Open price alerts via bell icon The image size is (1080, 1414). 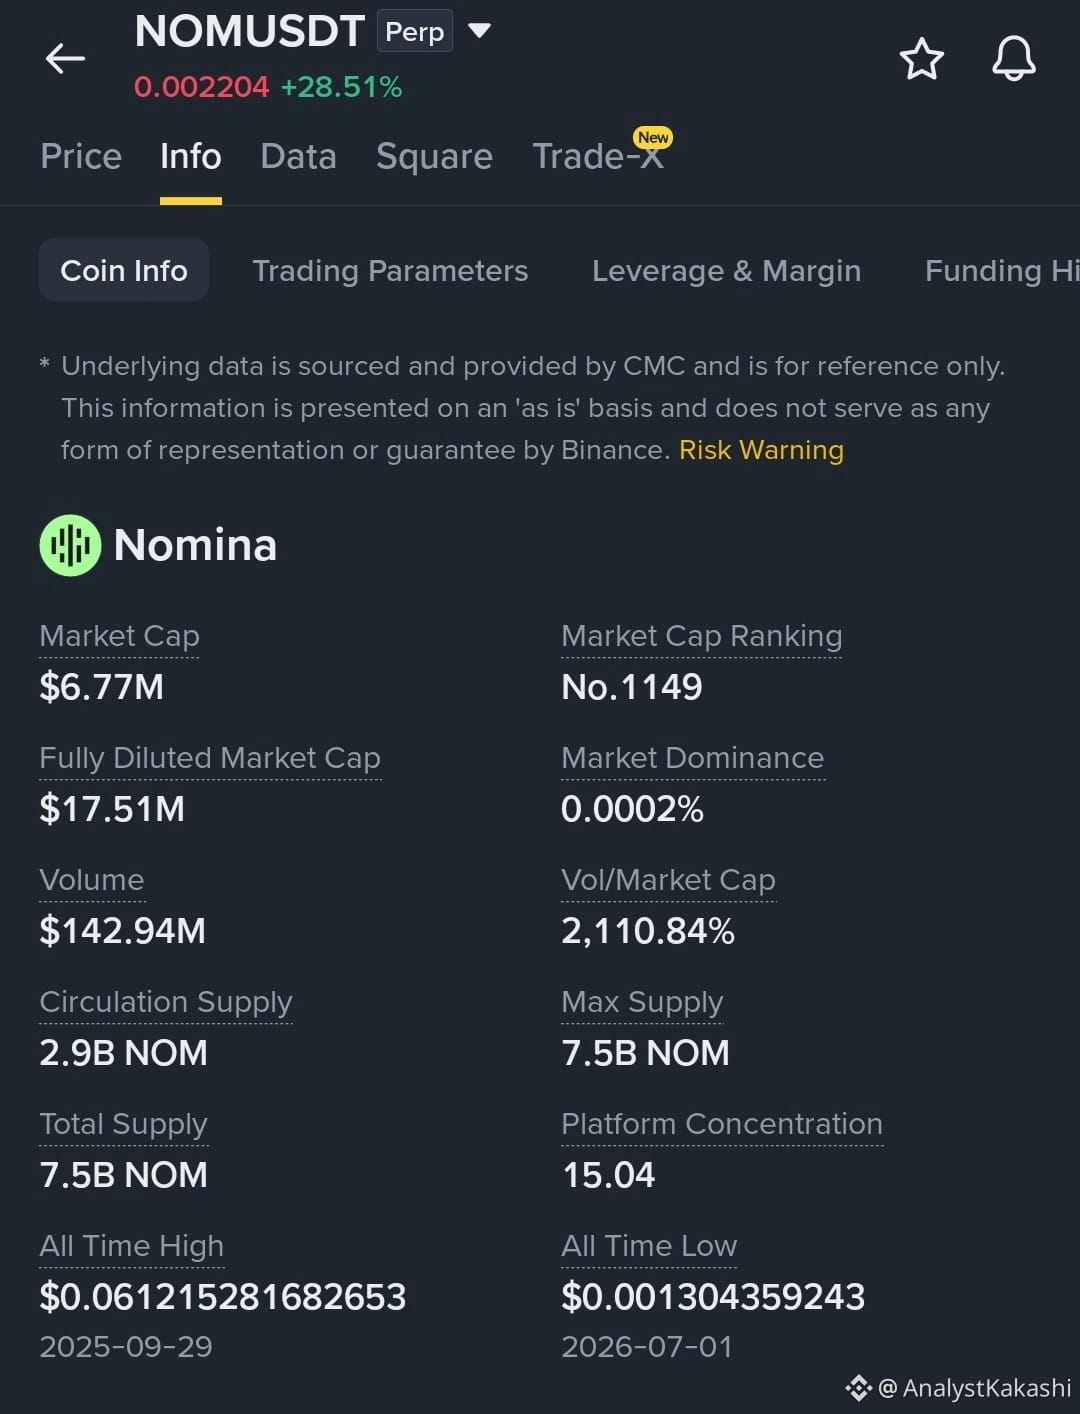point(1013,58)
